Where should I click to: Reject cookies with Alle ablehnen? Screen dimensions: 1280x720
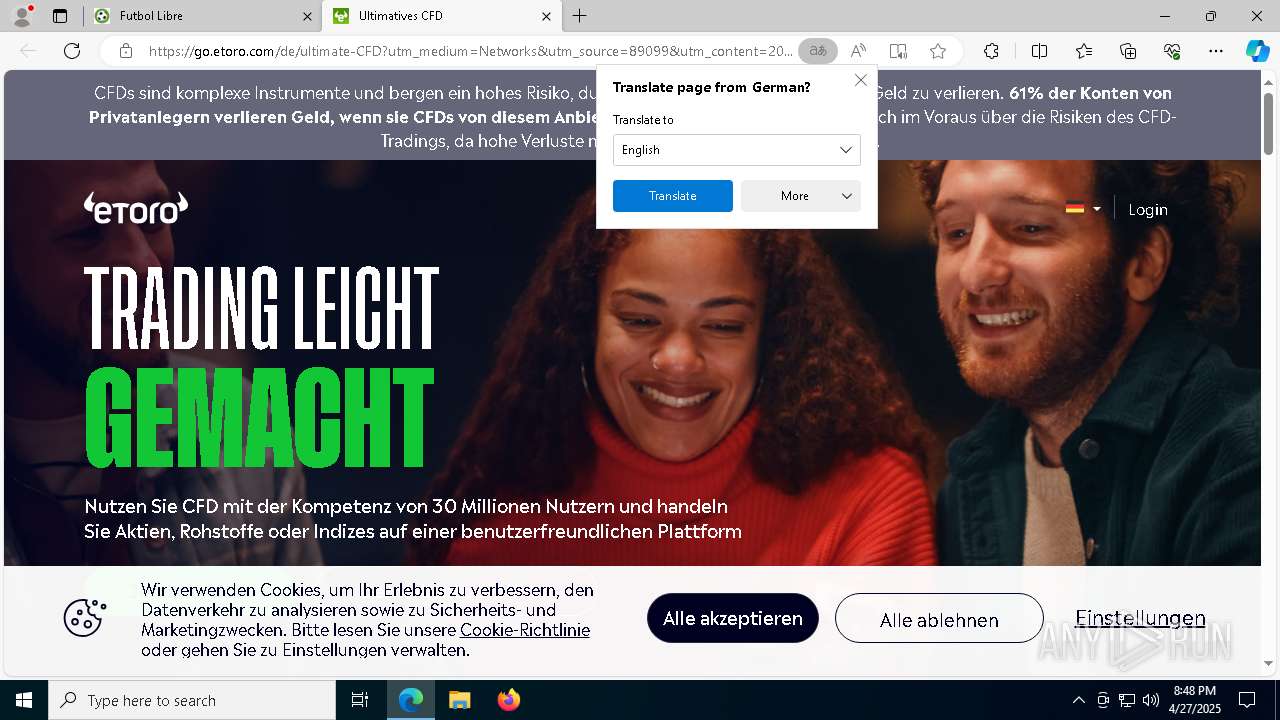[939, 618]
